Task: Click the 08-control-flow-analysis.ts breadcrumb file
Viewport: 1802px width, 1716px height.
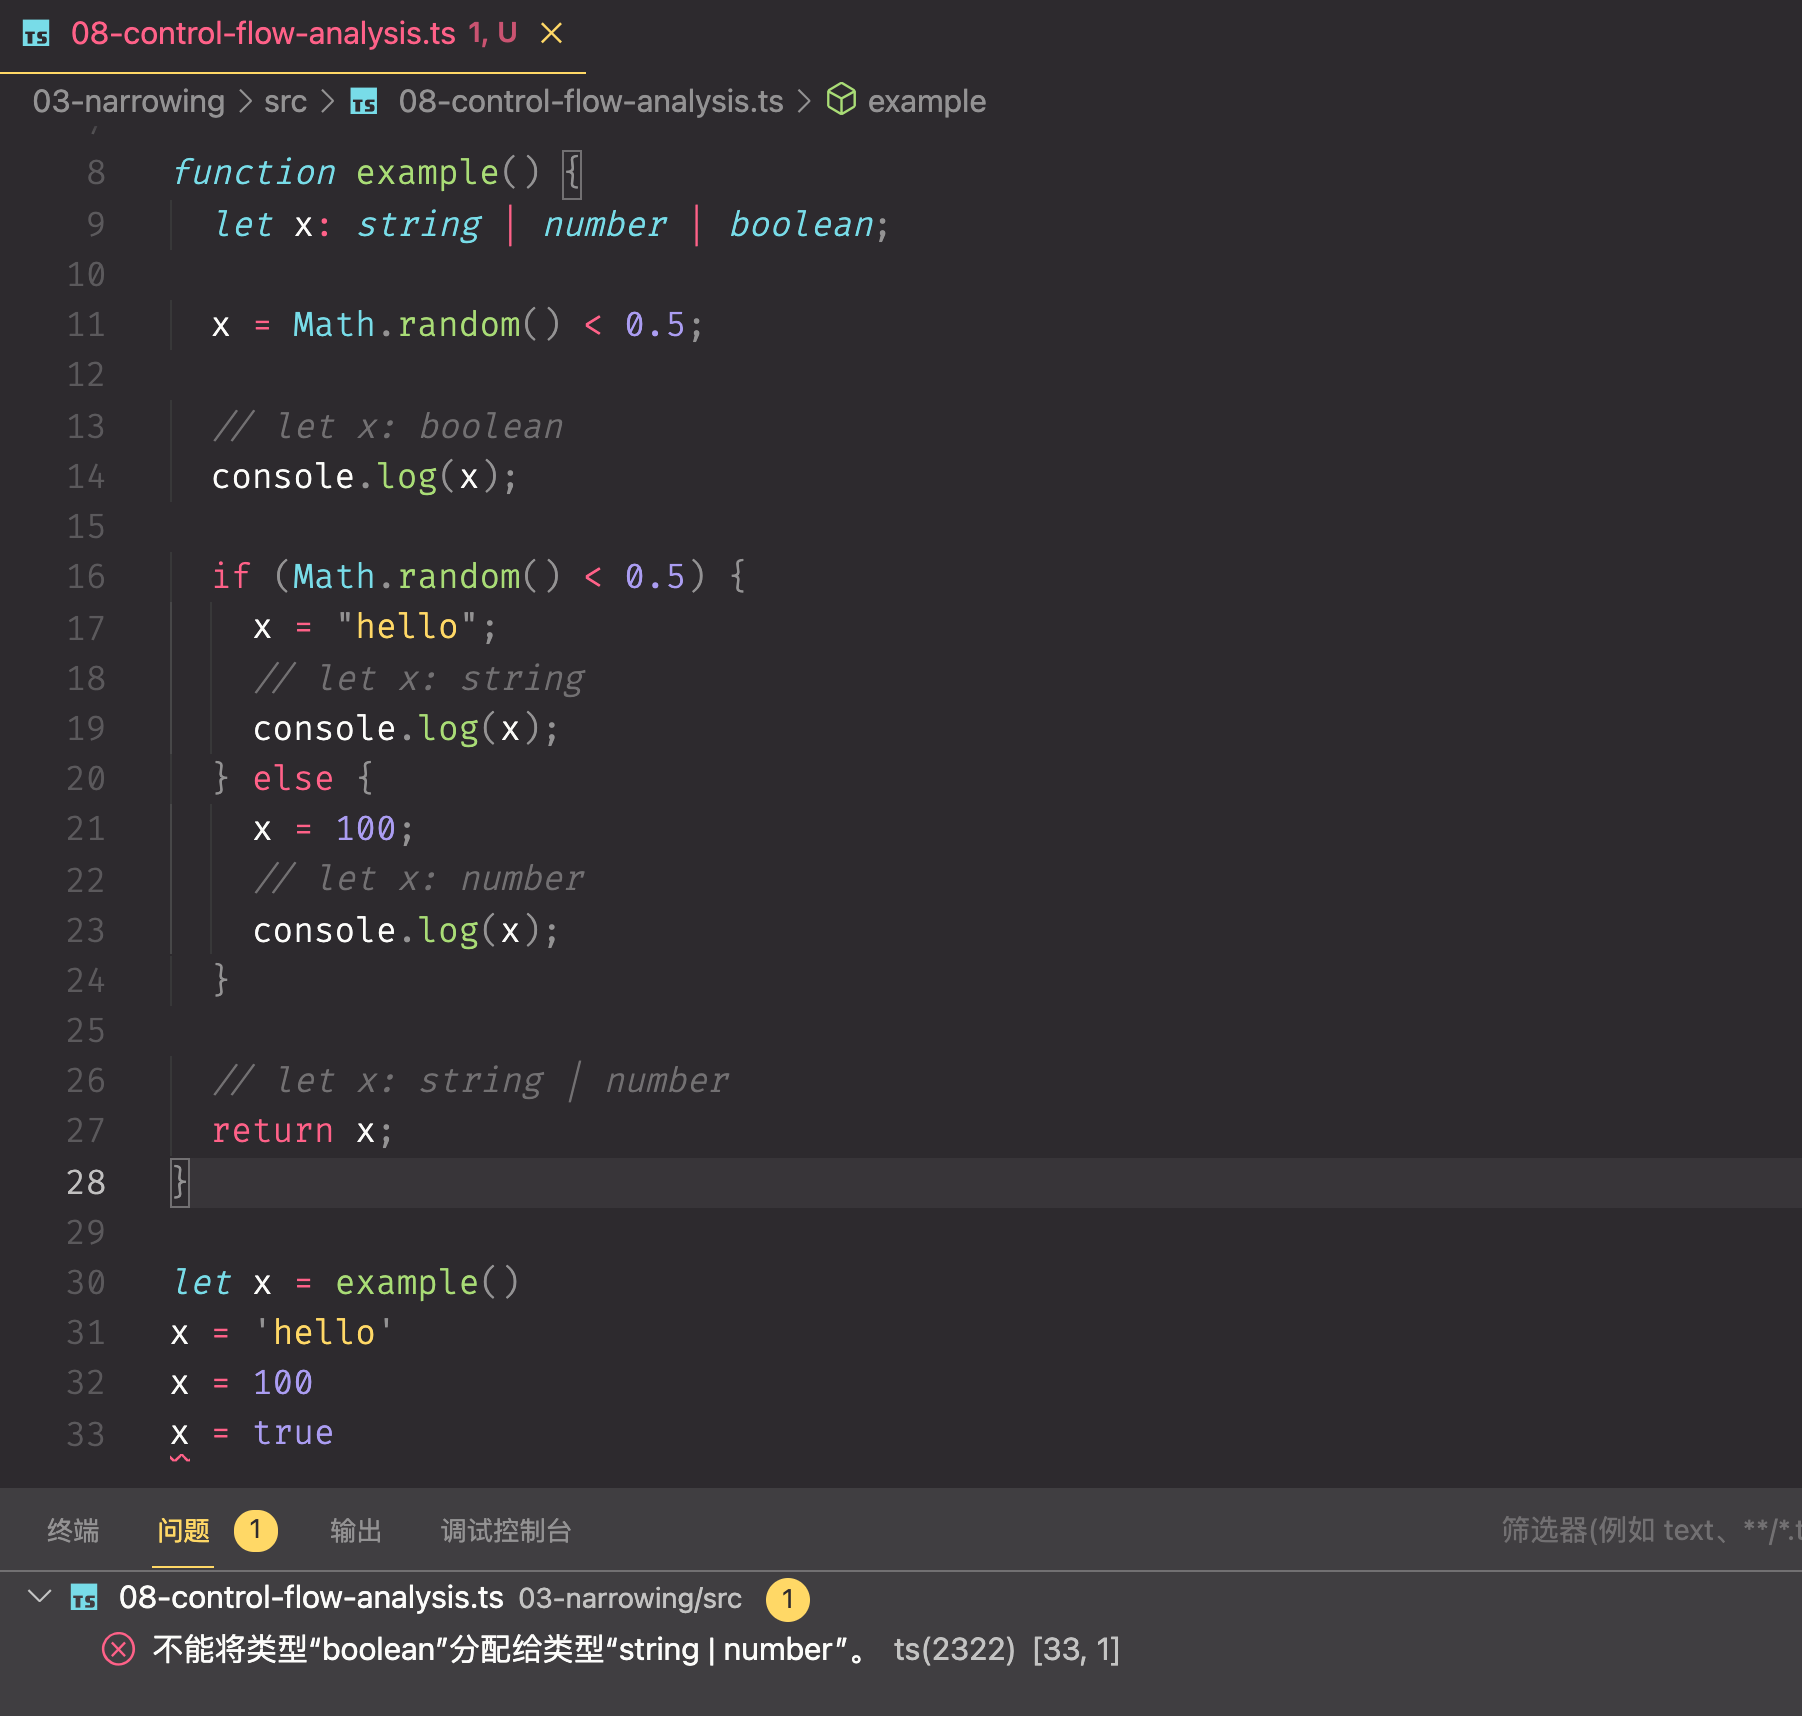Action: pos(590,101)
